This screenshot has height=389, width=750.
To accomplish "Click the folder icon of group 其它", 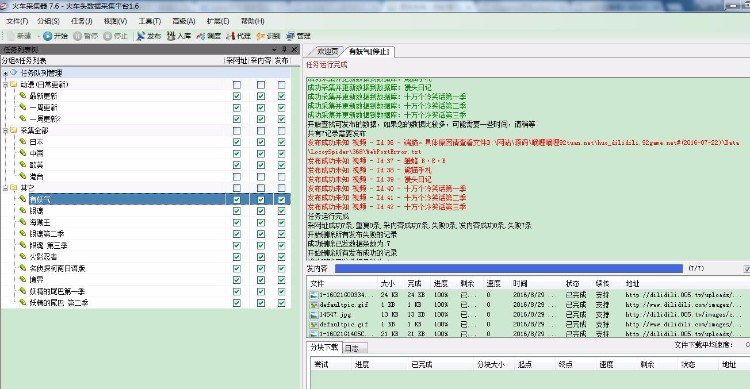I will coord(13,188).
